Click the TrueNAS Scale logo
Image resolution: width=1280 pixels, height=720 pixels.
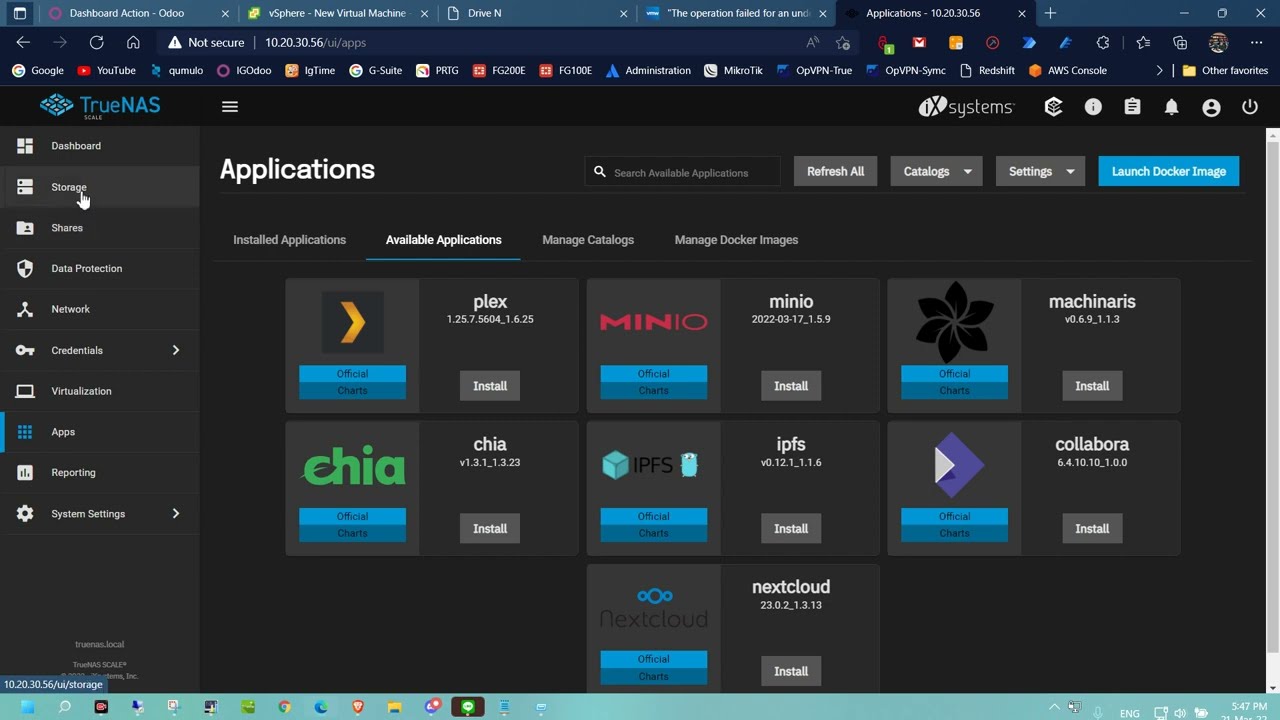coord(100,106)
